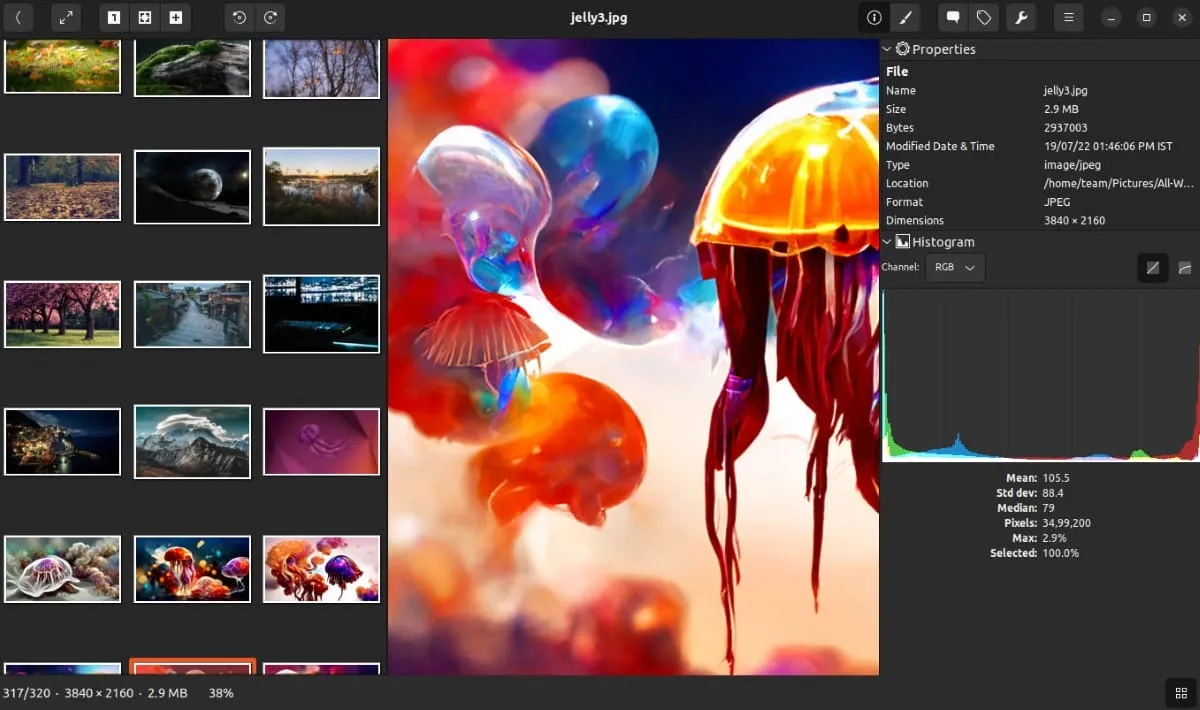Enter fullscreen mode with the arrows icon
This screenshot has width=1200, height=710.
(66, 17)
